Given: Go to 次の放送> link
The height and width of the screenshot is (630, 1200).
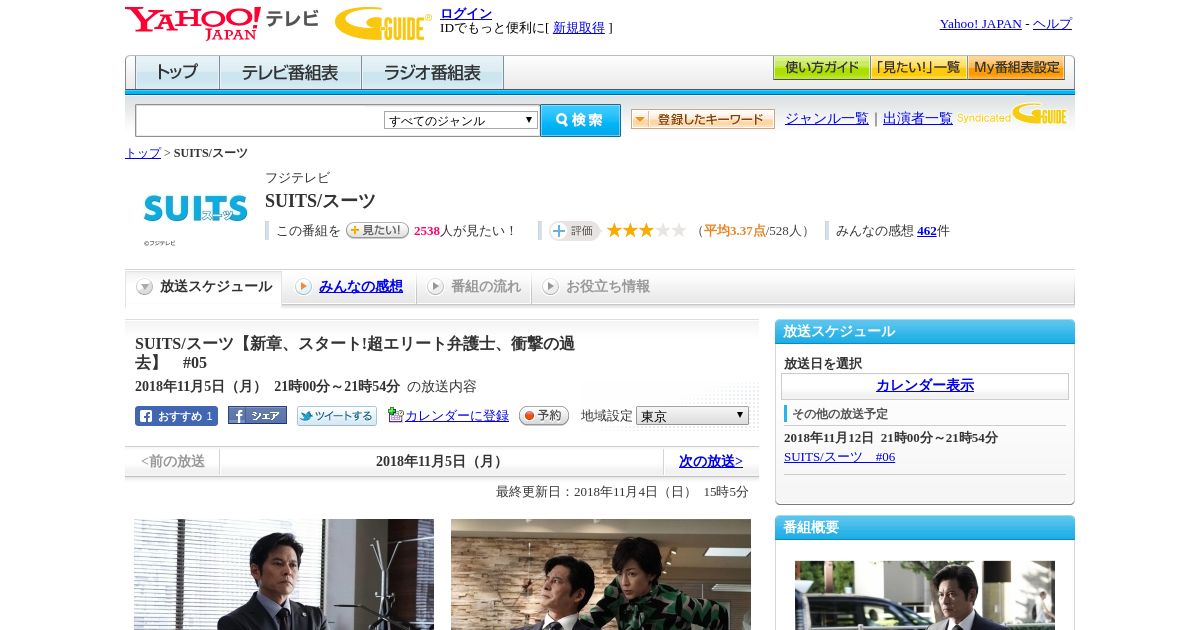Looking at the screenshot, I should pos(711,461).
